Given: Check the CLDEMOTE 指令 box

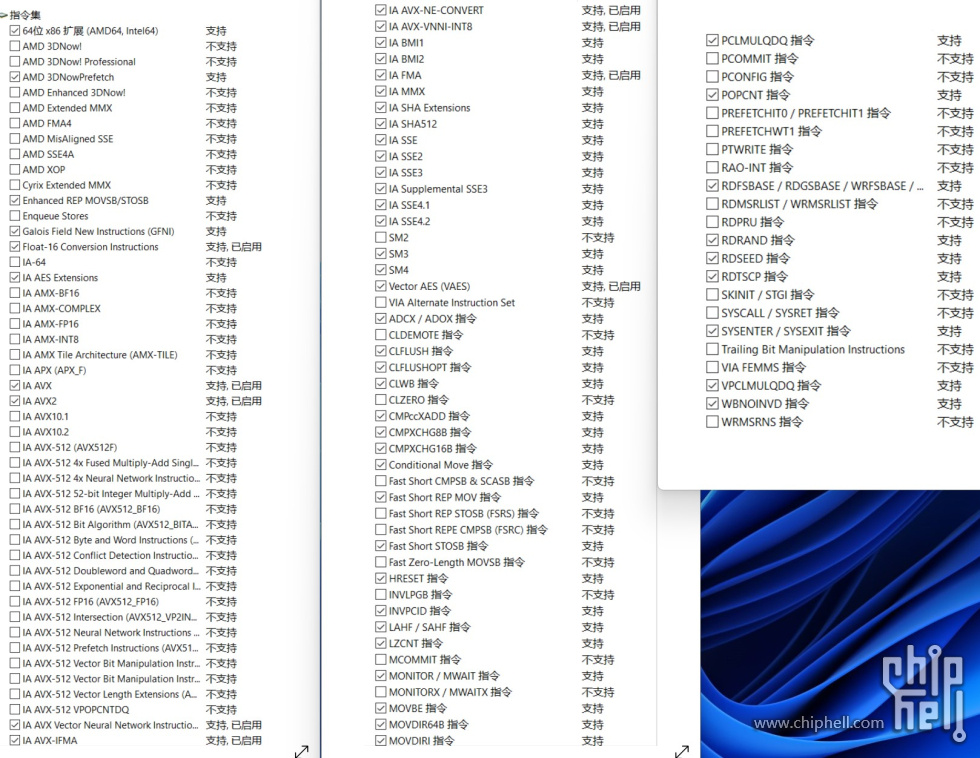Looking at the screenshot, I should click(381, 335).
